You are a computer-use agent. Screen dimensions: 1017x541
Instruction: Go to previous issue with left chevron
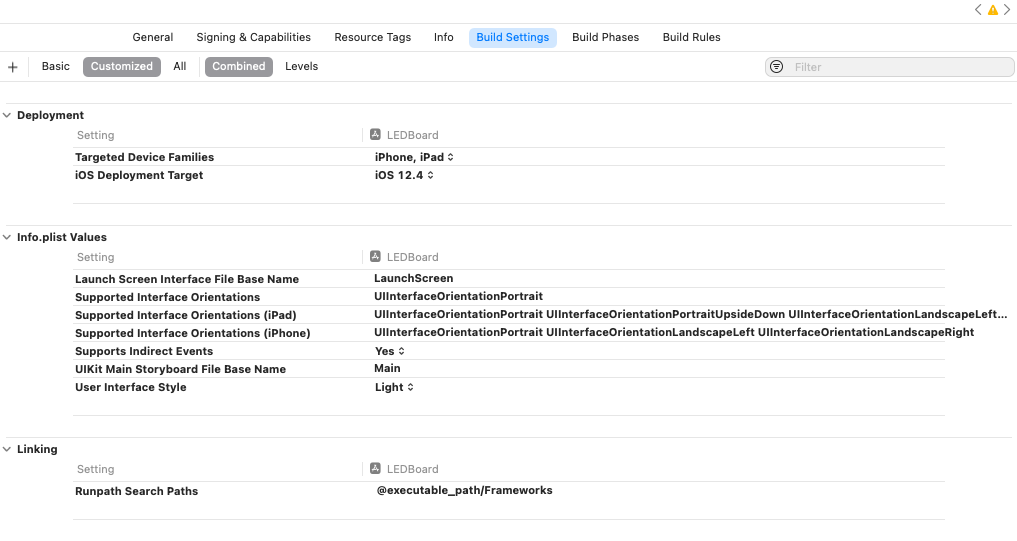pos(978,10)
